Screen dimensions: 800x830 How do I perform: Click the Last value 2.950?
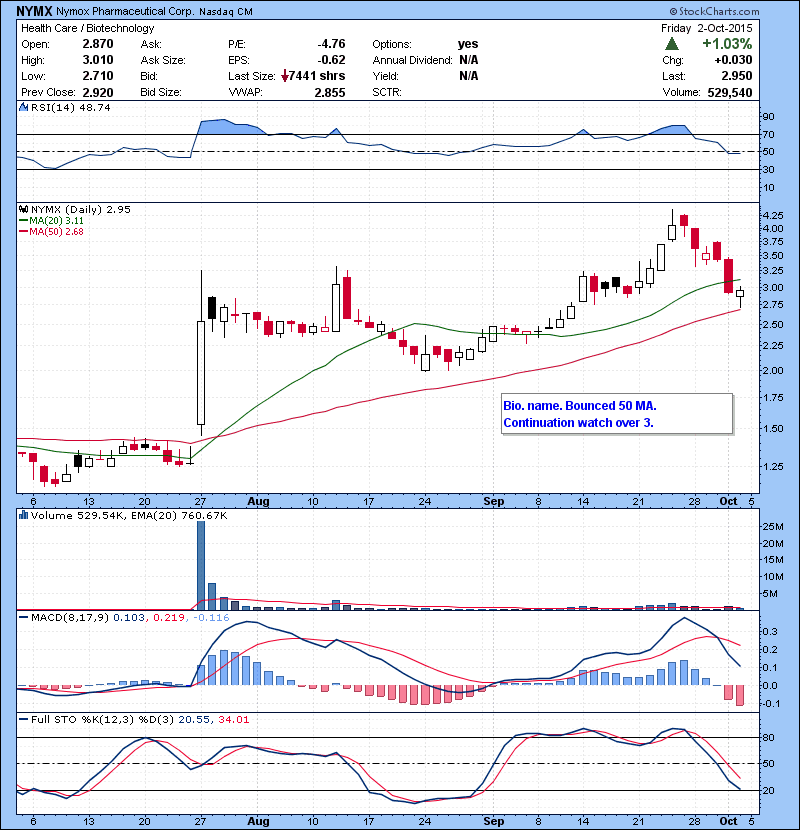[737, 76]
